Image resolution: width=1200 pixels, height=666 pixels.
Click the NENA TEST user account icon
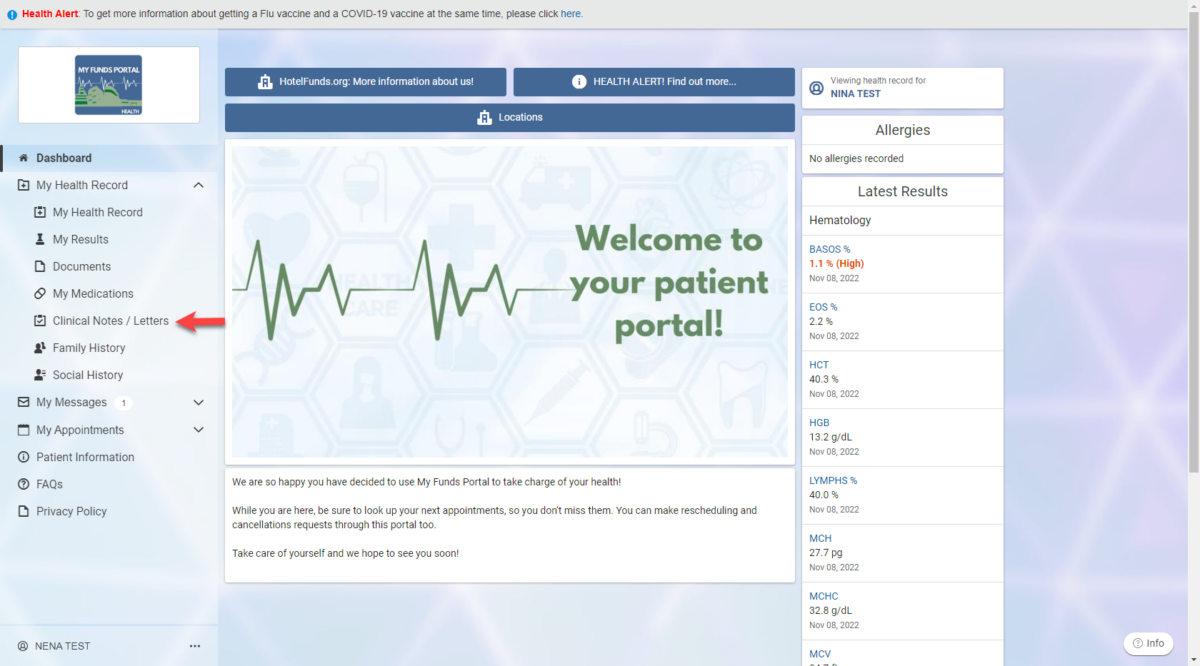point(24,646)
